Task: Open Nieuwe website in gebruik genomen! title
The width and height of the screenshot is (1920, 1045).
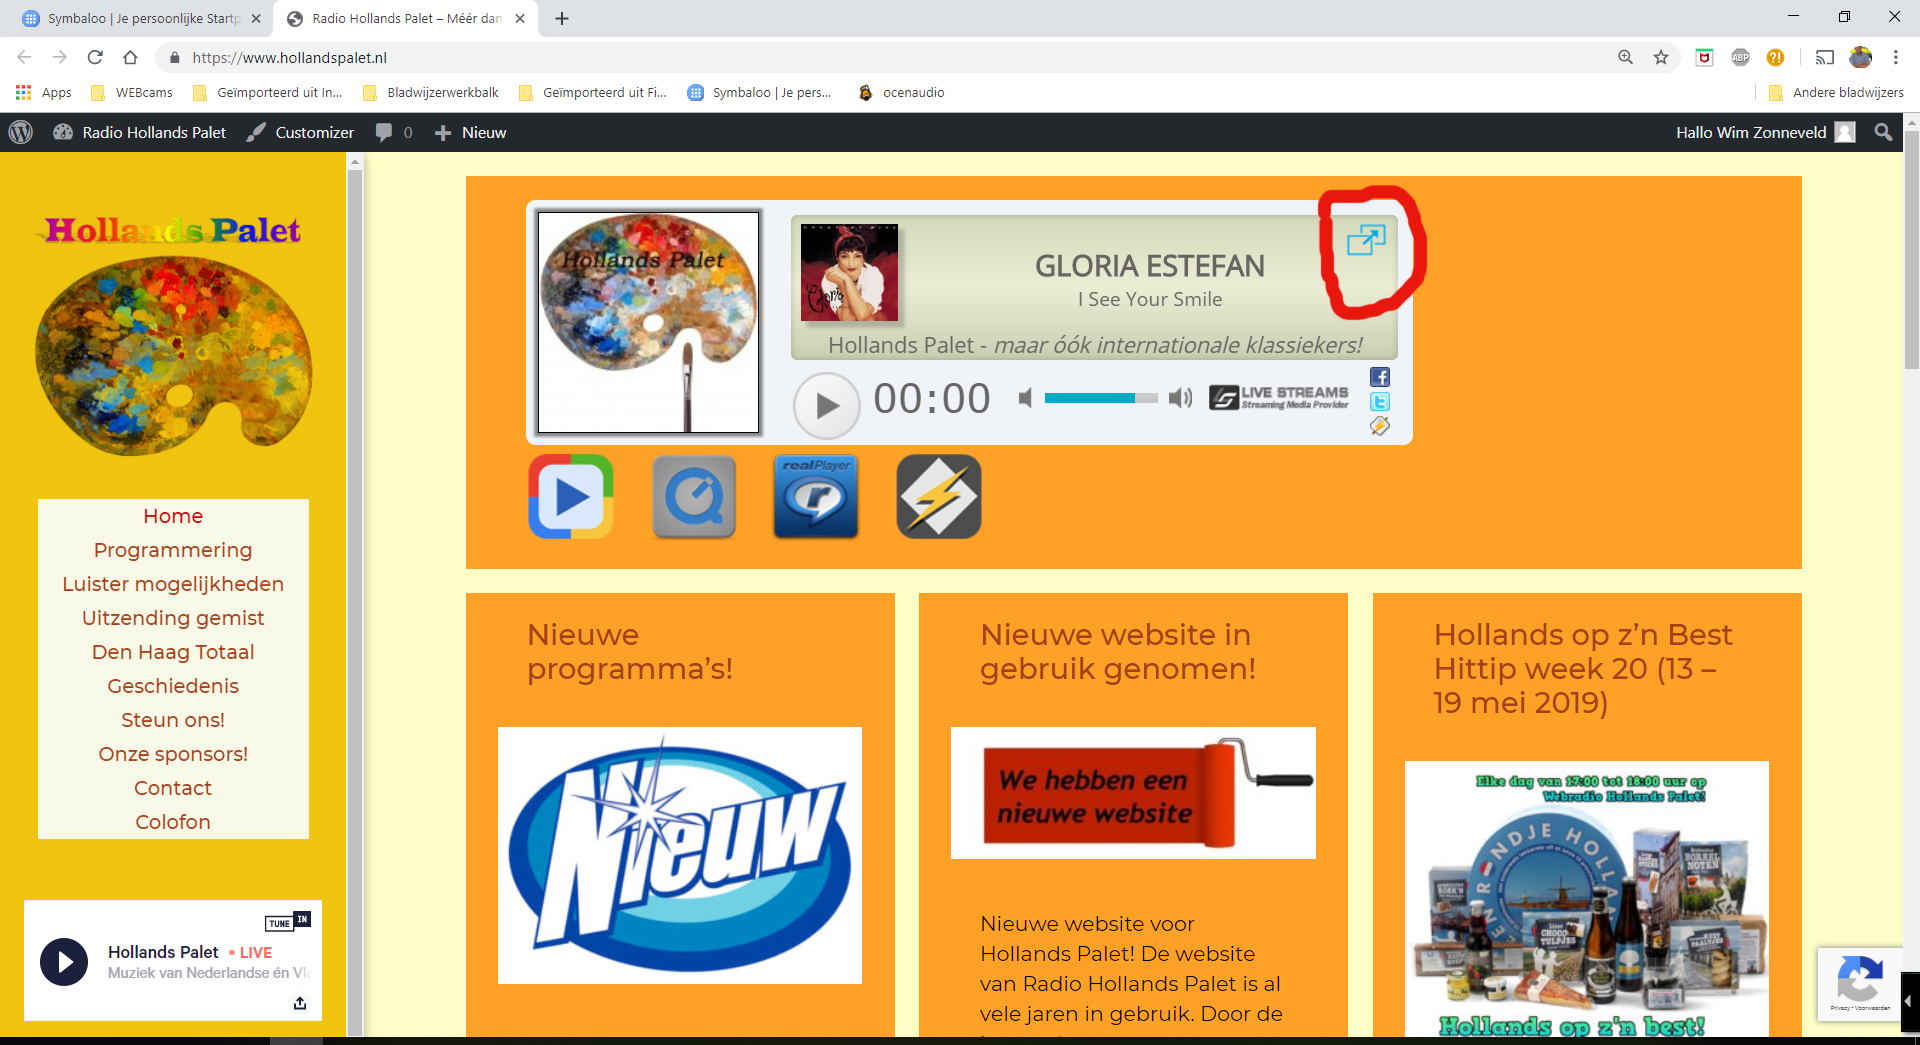Action: coord(1118,651)
